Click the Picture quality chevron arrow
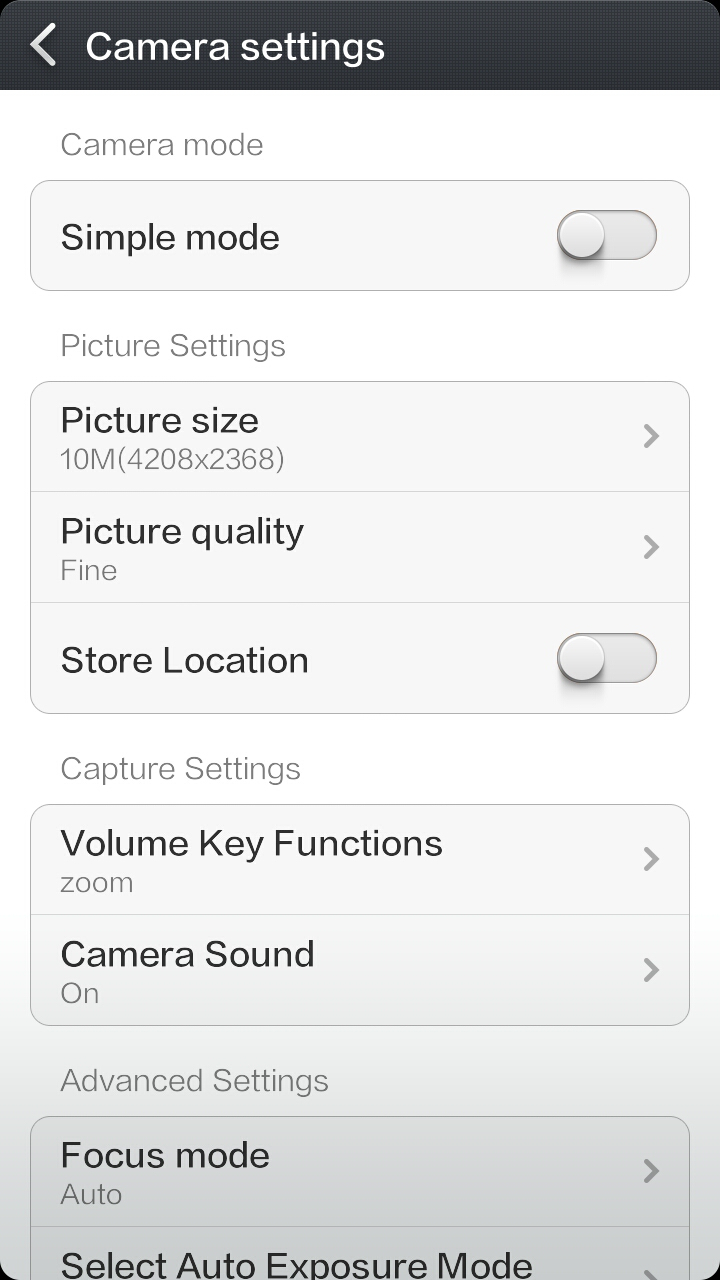Screen dimensions: 720x1280 tap(651, 547)
